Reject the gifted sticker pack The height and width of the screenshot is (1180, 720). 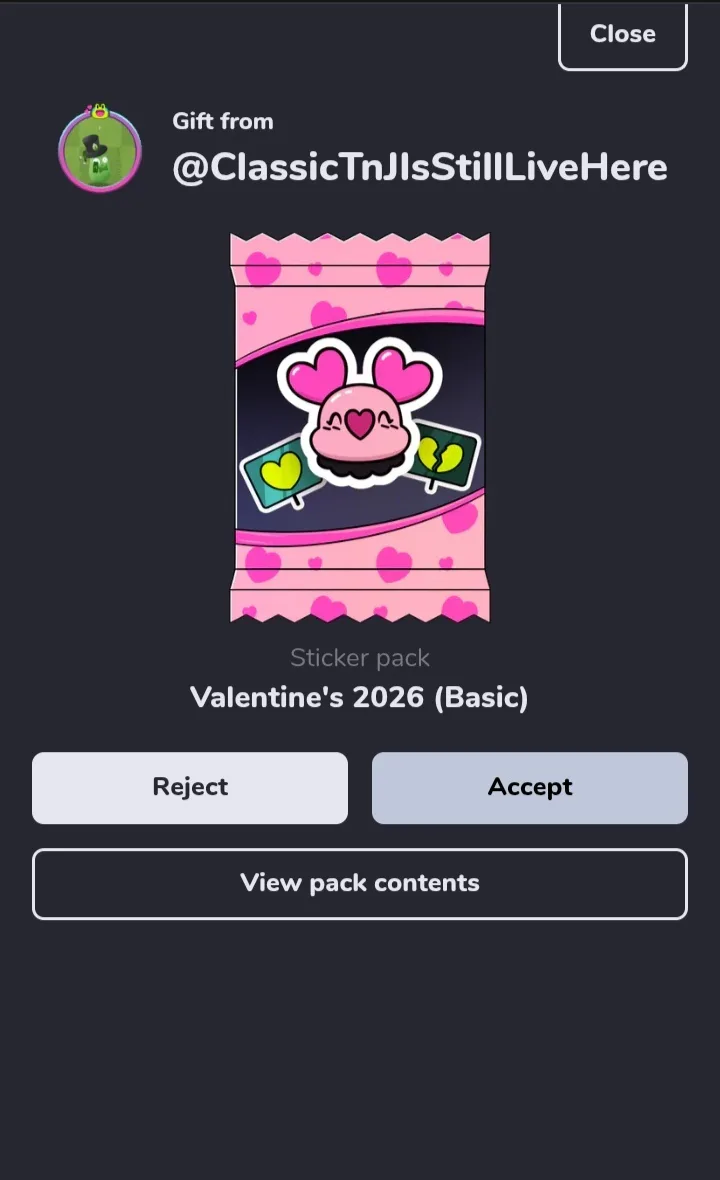coord(190,787)
